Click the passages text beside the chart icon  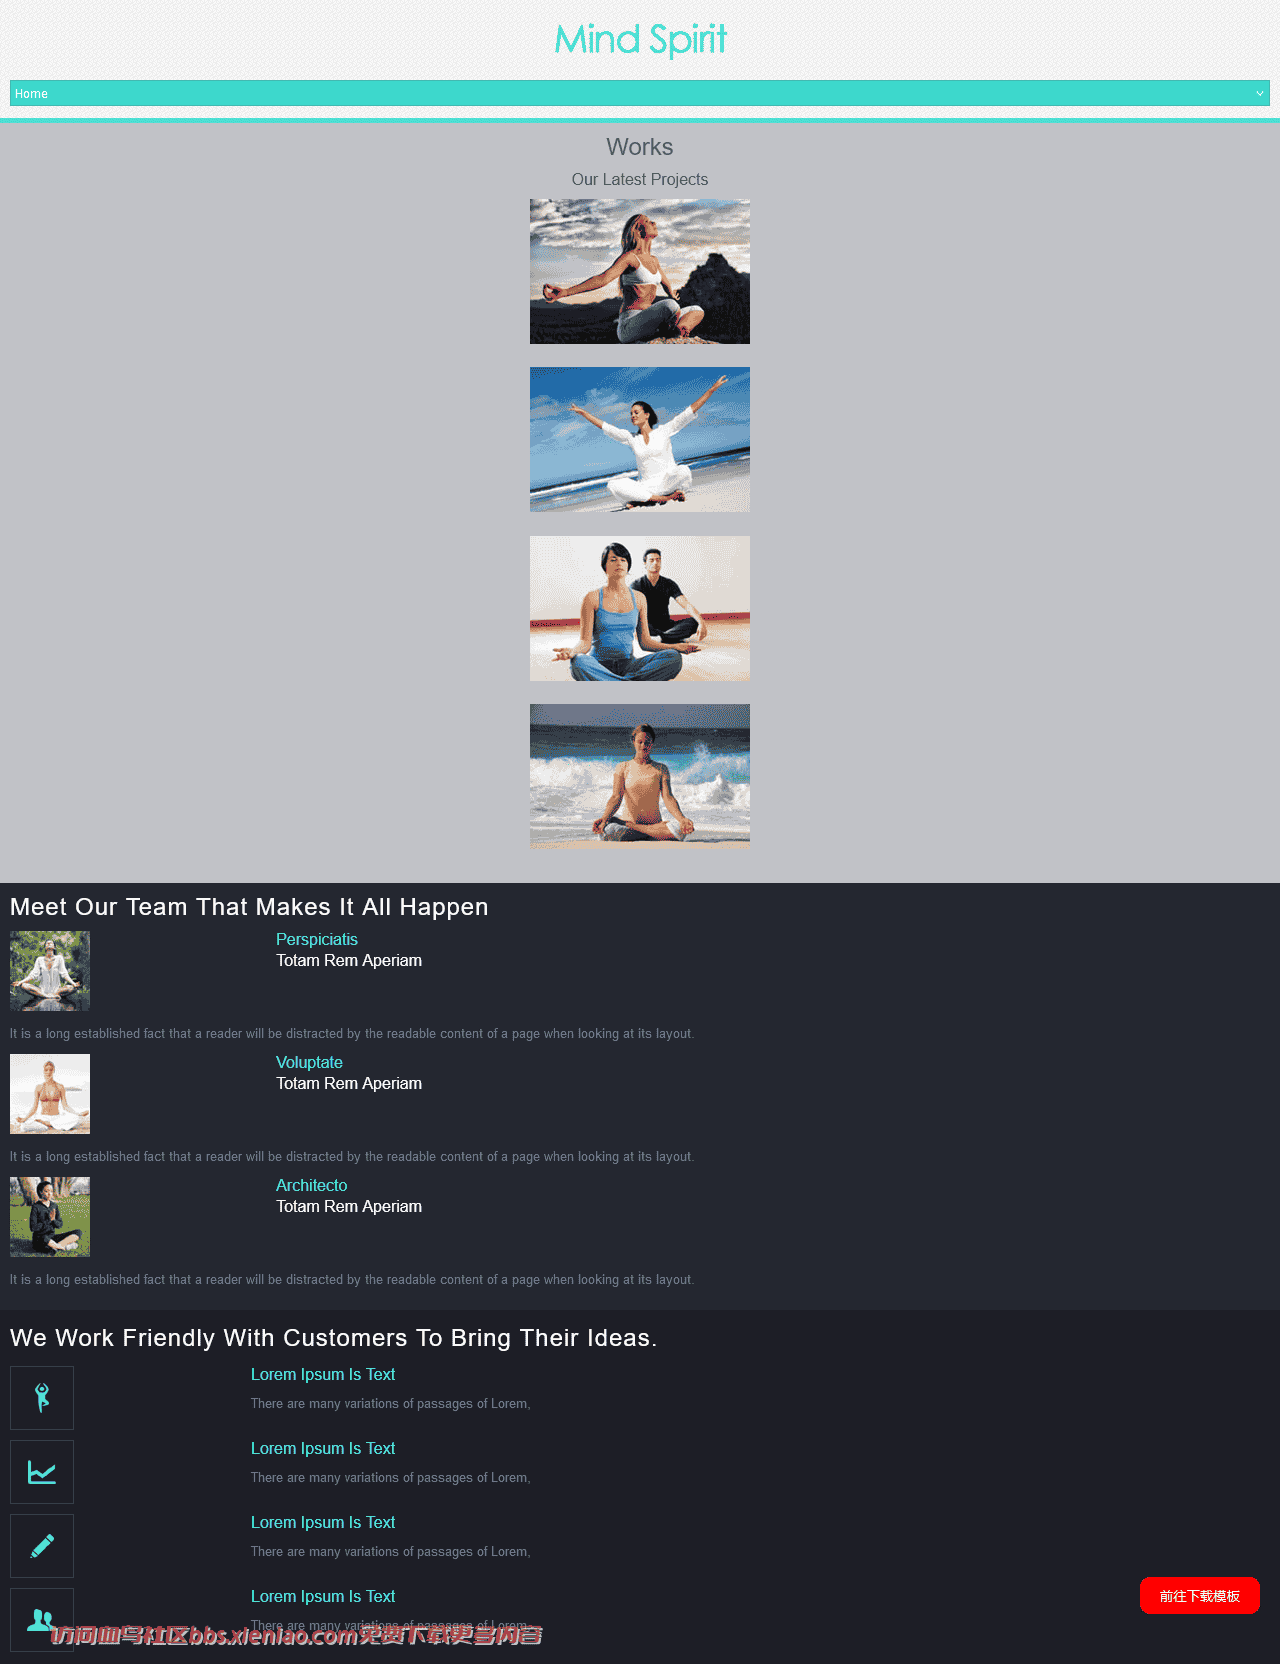point(391,1477)
